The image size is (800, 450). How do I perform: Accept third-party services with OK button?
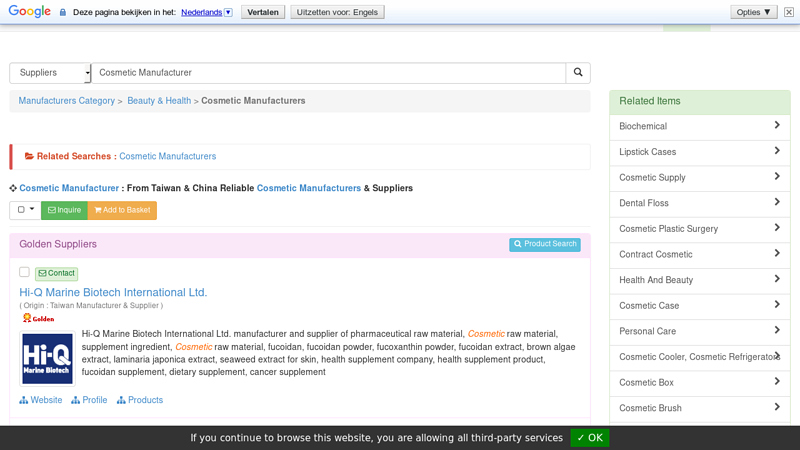pos(590,438)
